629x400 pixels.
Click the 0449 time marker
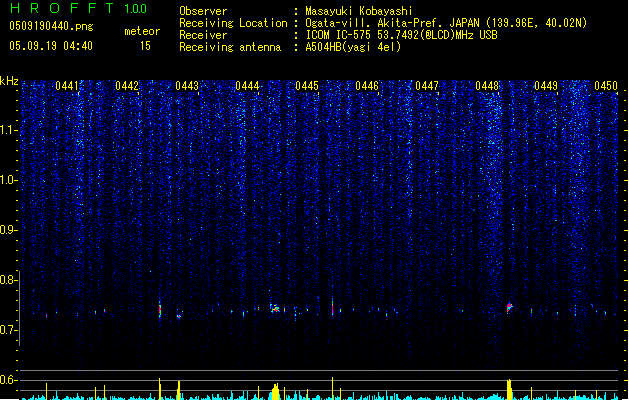(546, 86)
